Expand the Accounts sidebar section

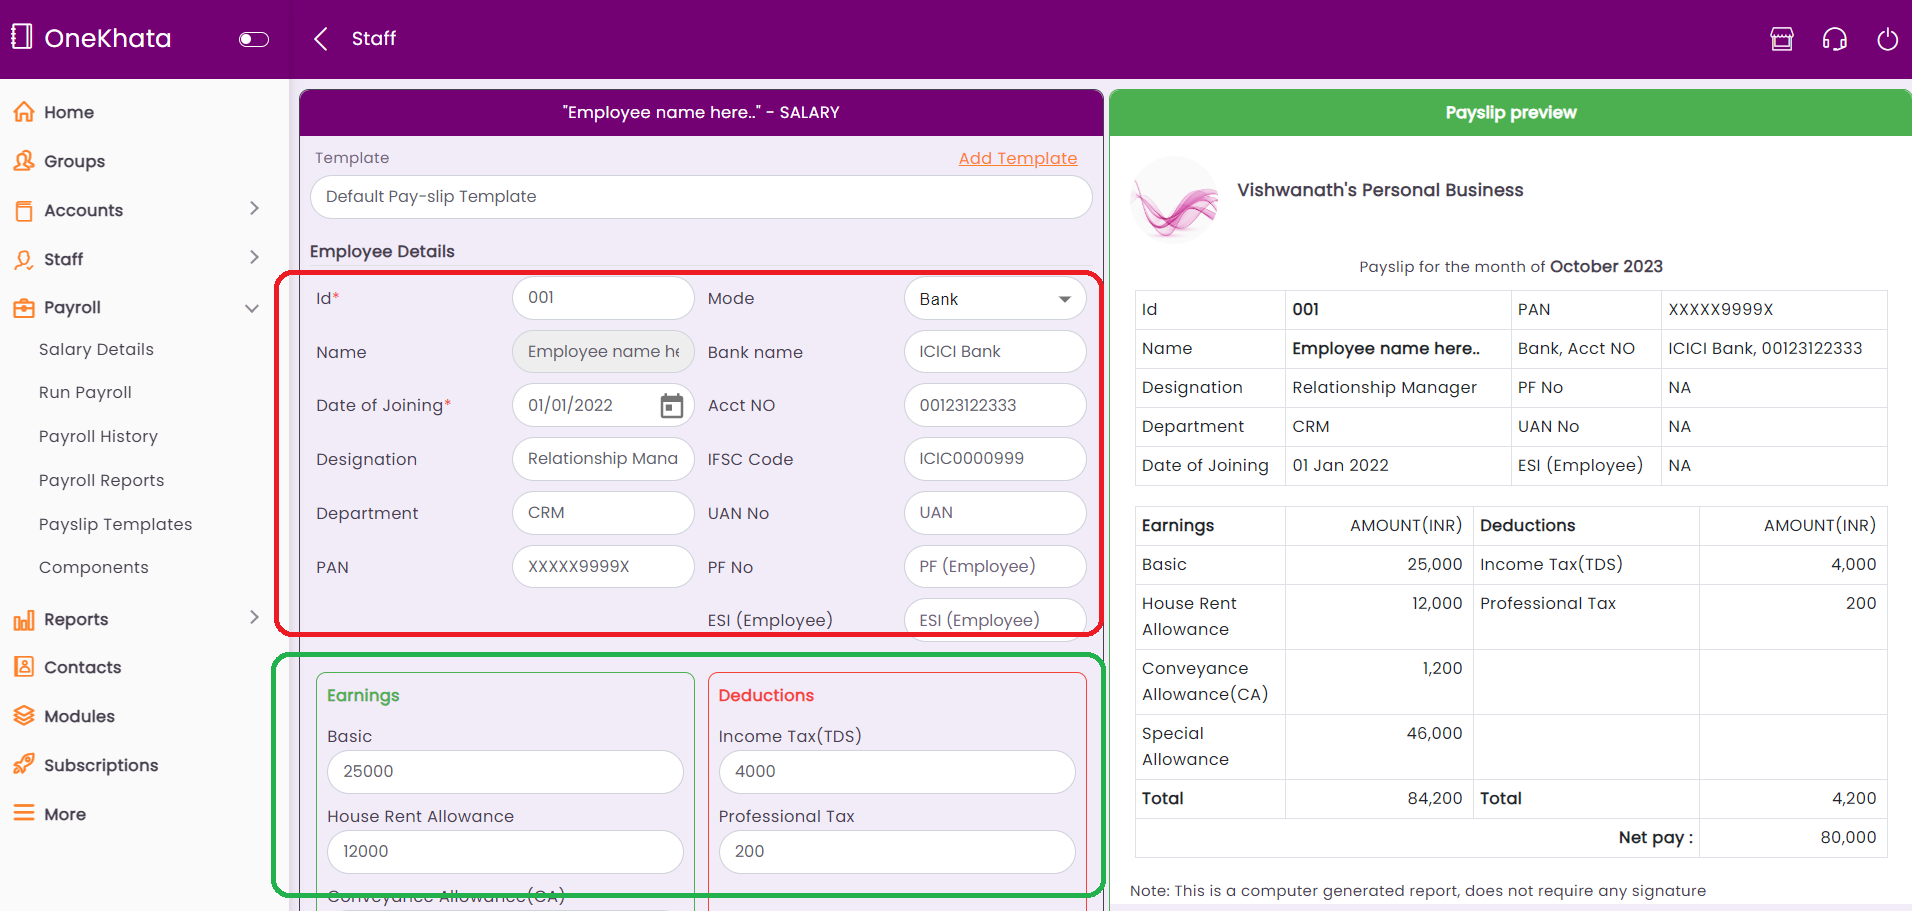pos(254,209)
